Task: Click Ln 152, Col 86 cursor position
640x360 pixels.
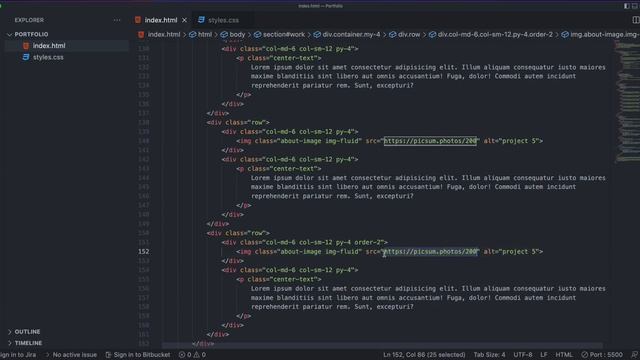Action: coord(424,355)
